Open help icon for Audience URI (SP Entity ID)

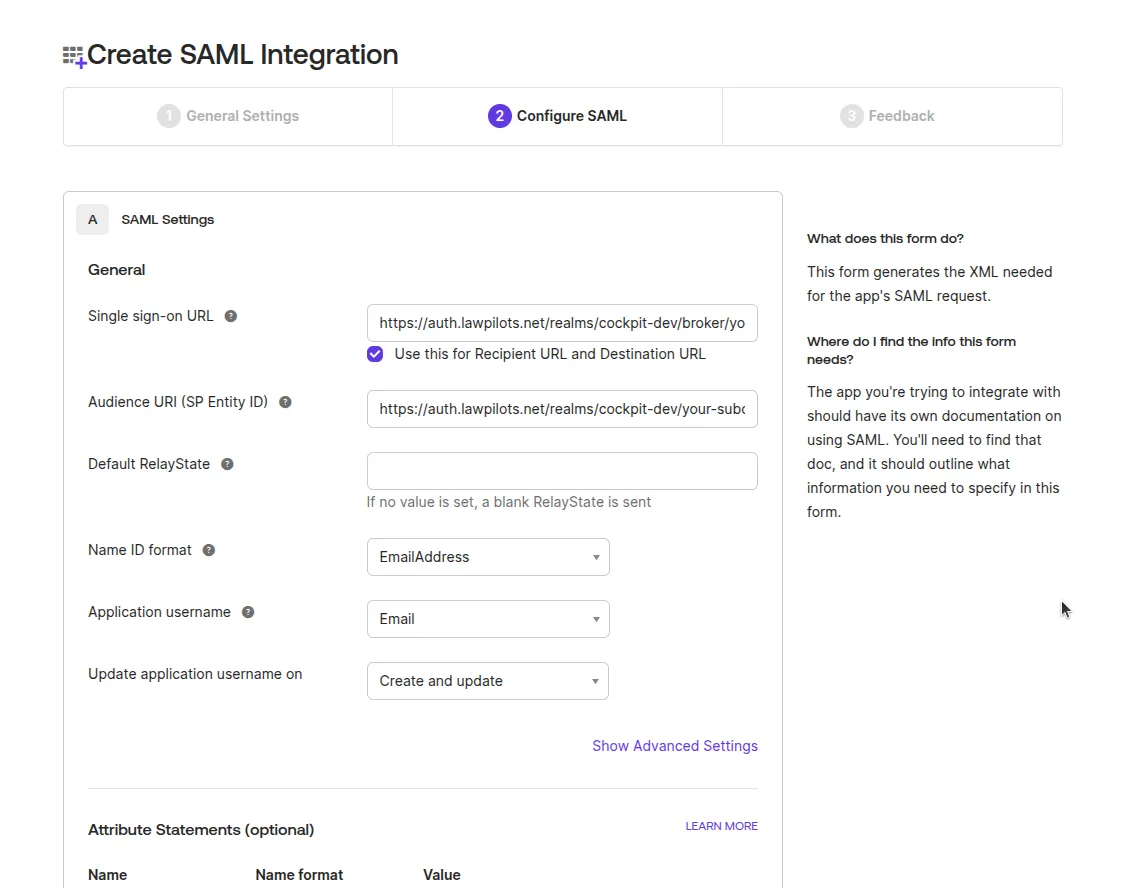(286, 402)
